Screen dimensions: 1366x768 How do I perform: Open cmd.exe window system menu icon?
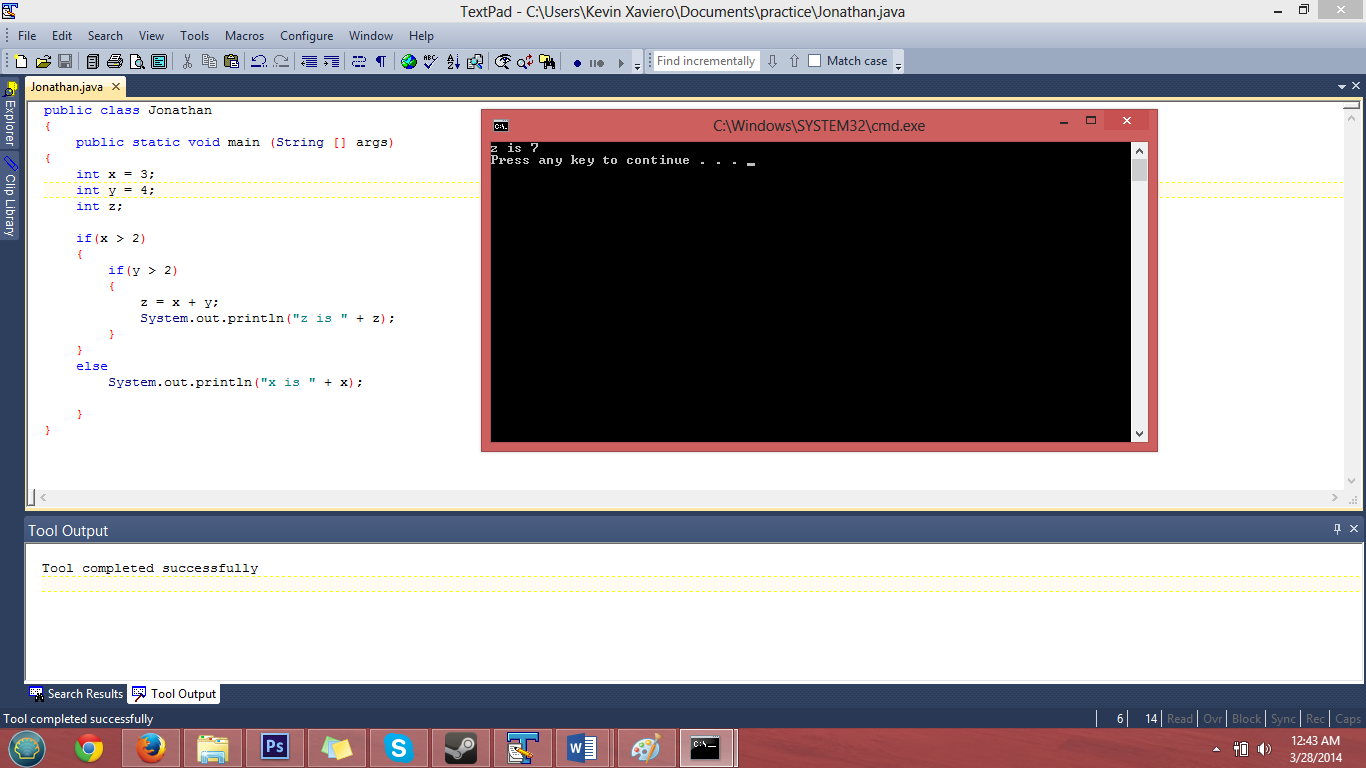pyautogui.click(x=501, y=125)
